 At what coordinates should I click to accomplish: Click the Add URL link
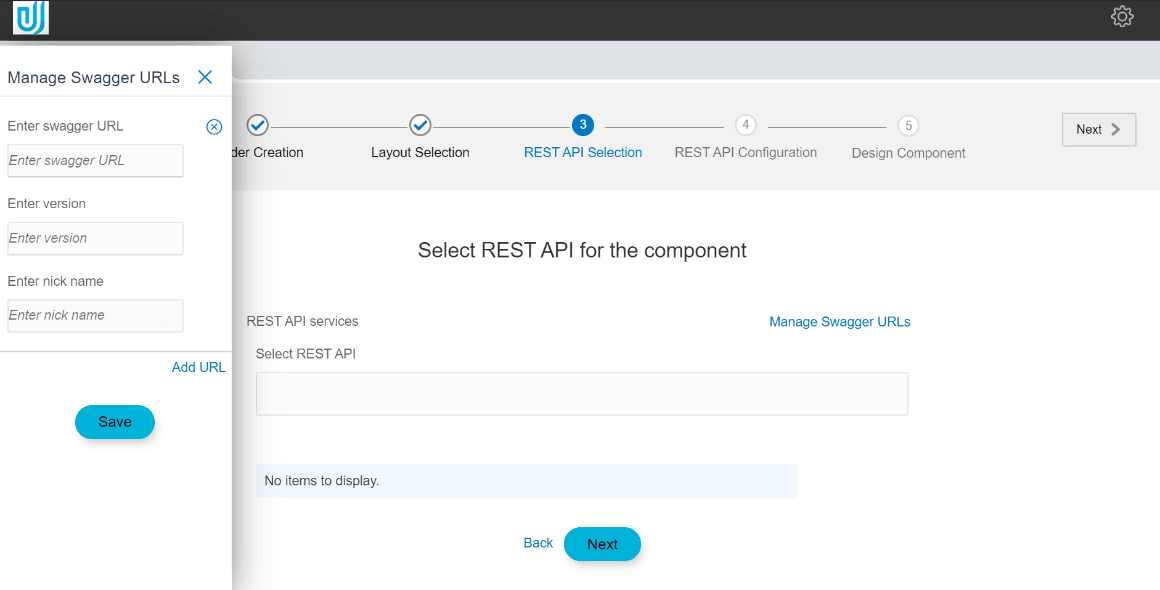pos(198,367)
